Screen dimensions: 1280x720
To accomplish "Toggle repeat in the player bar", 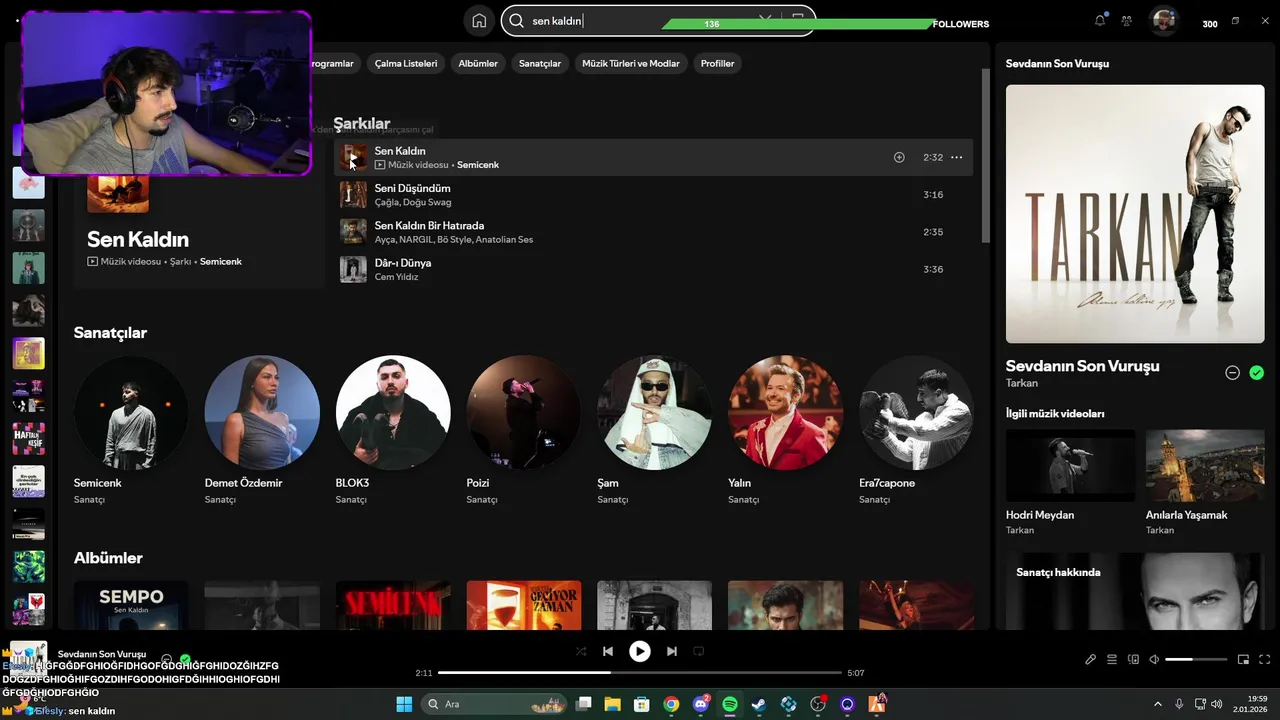I will click(x=699, y=651).
